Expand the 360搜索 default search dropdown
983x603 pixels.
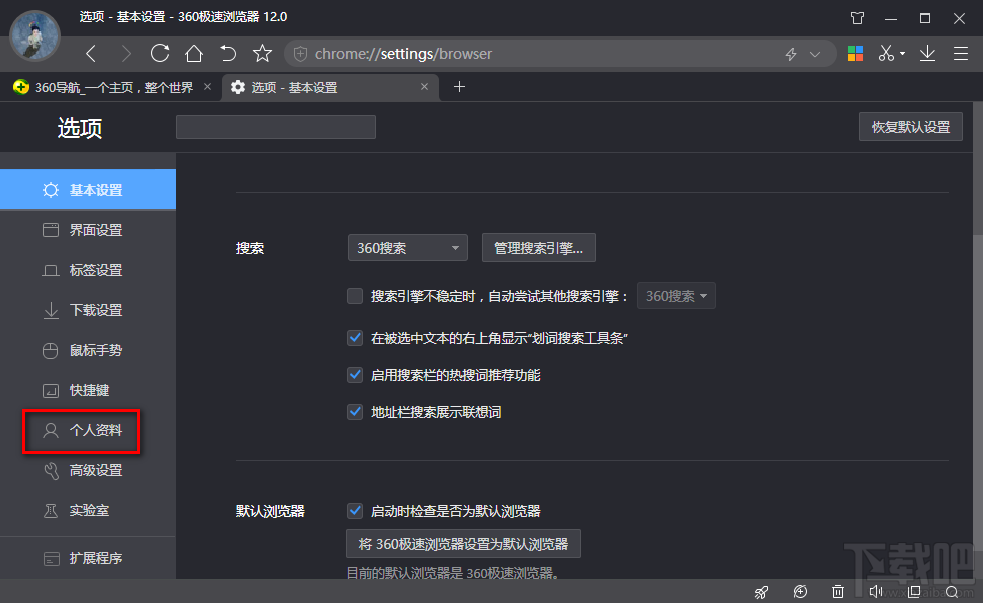point(407,248)
